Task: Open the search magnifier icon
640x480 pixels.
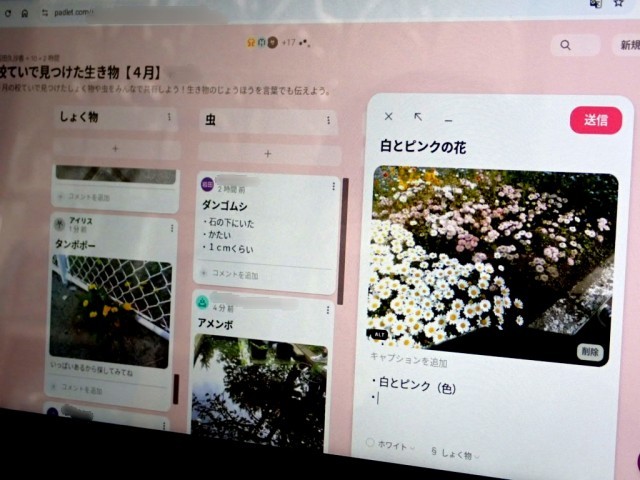Action: 566,45
